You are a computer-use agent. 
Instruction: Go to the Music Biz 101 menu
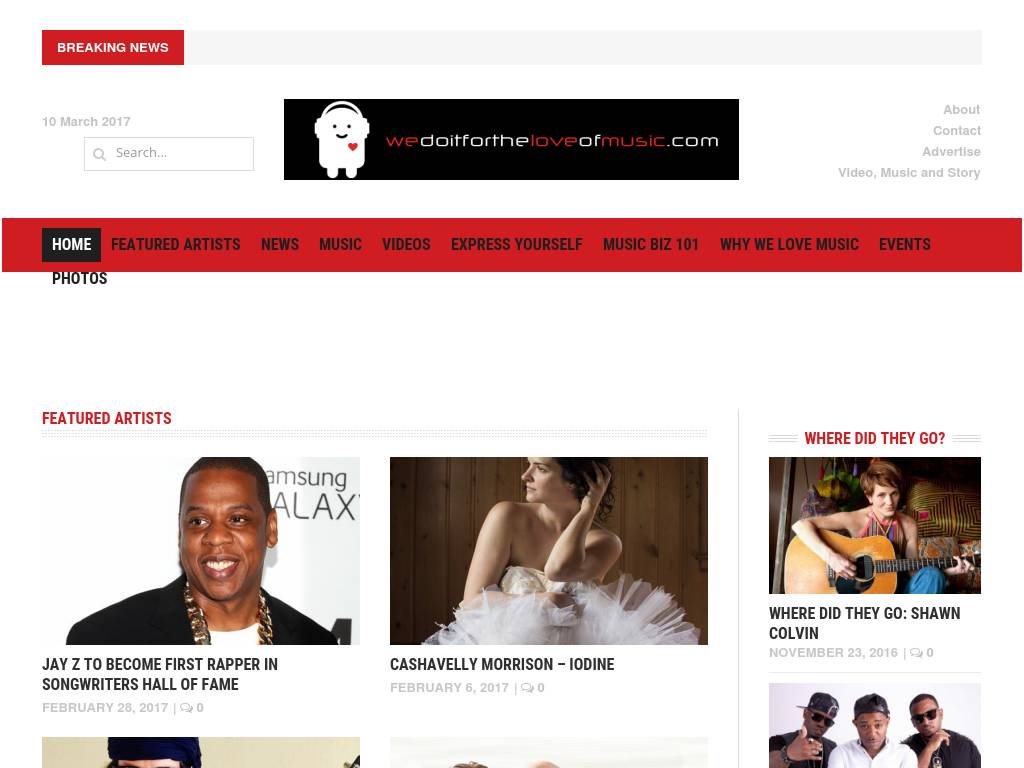pos(650,245)
